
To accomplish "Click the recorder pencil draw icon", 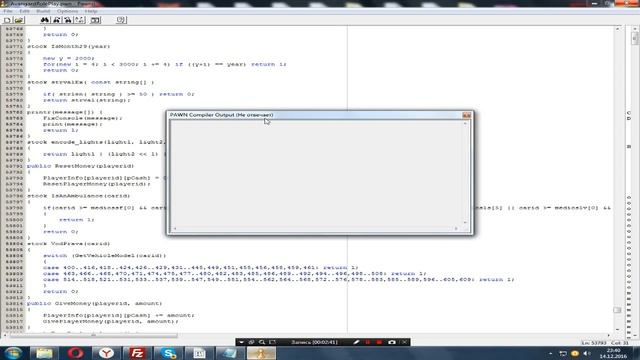I will click(x=356, y=342).
